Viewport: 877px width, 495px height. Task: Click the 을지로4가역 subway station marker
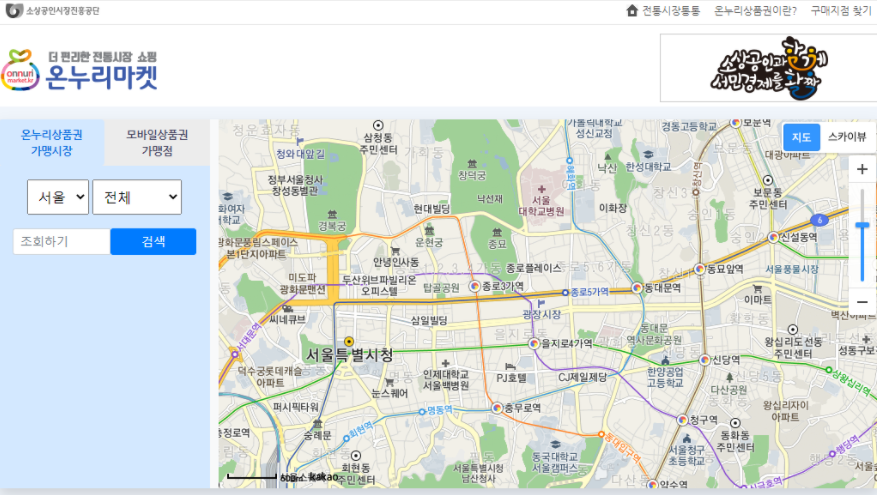coord(534,343)
